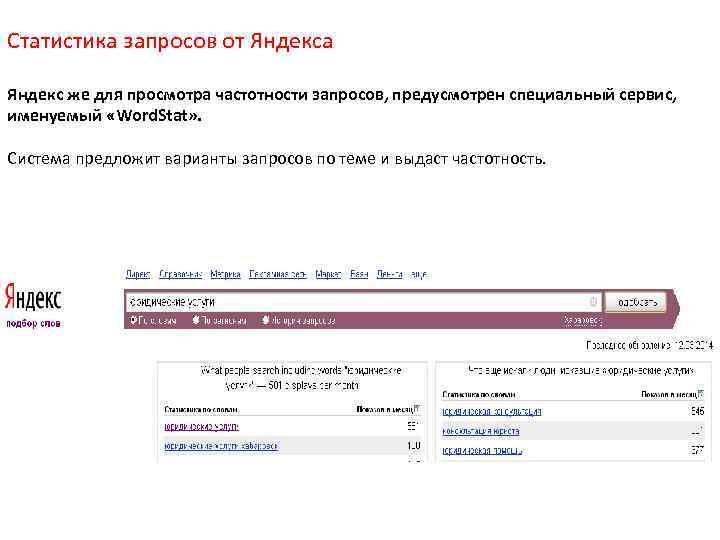Open 'юридические услуги' query result link
The width and height of the screenshot is (720, 540).
click(202, 427)
